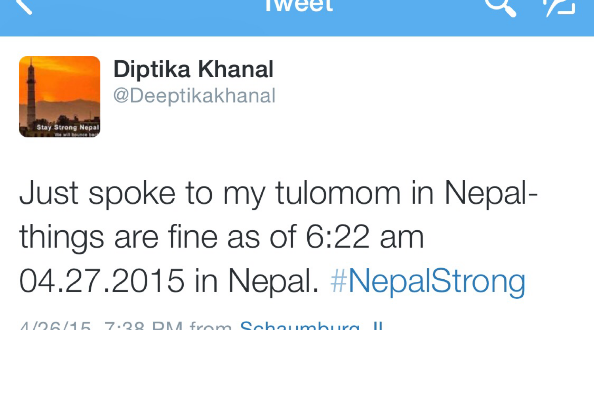Tap the tower in the avatar image
This screenshot has width=594, height=395.
(x=31, y=95)
